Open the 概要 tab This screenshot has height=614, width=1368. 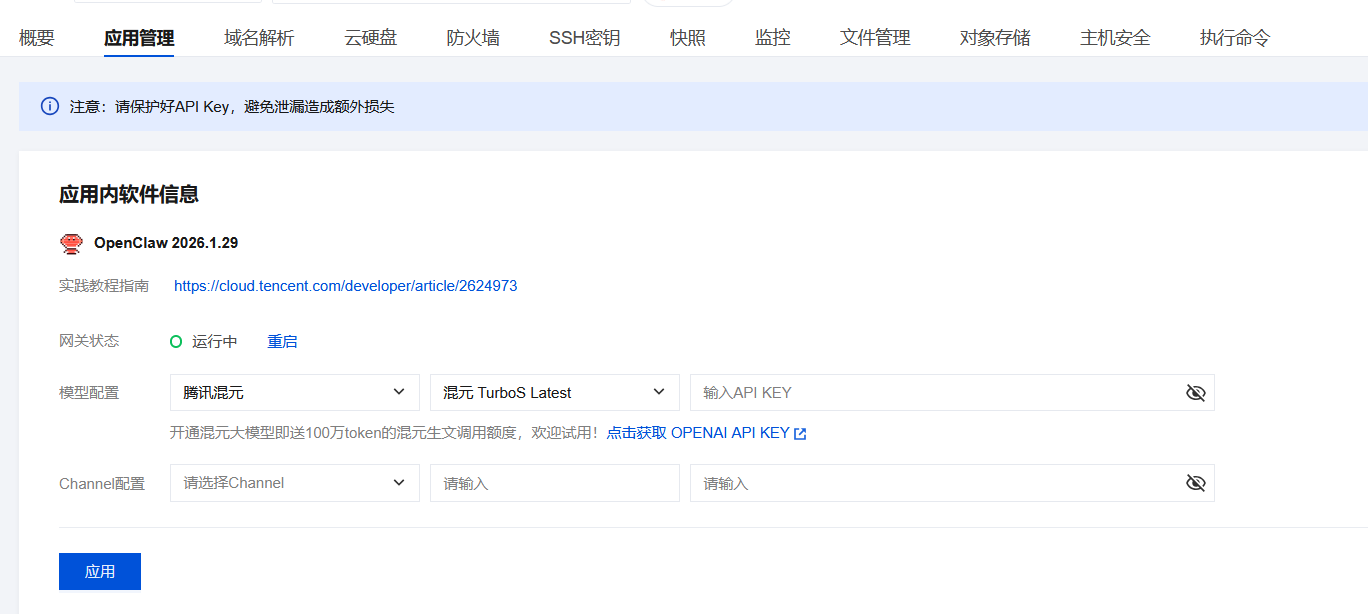tap(37, 38)
